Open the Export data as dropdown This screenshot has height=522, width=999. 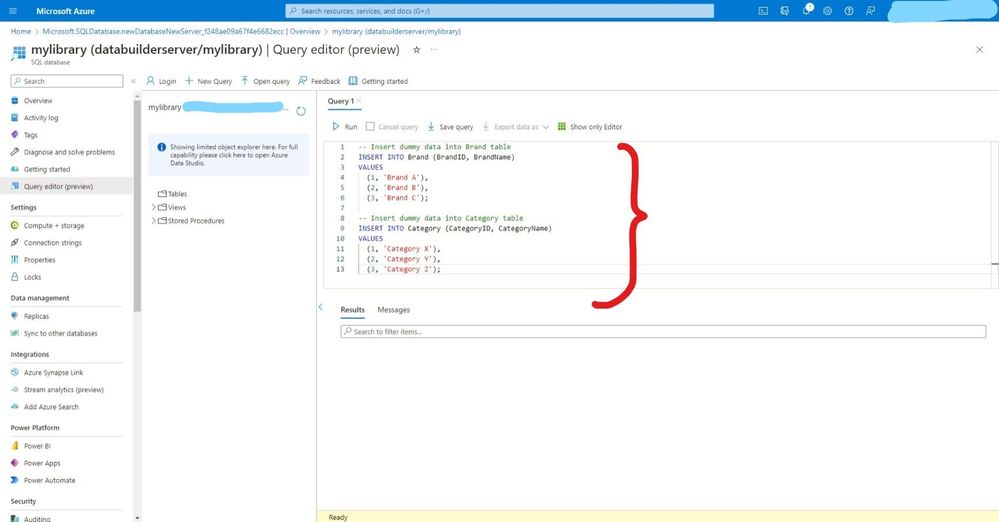pyautogui.click(x=515, y=127)
